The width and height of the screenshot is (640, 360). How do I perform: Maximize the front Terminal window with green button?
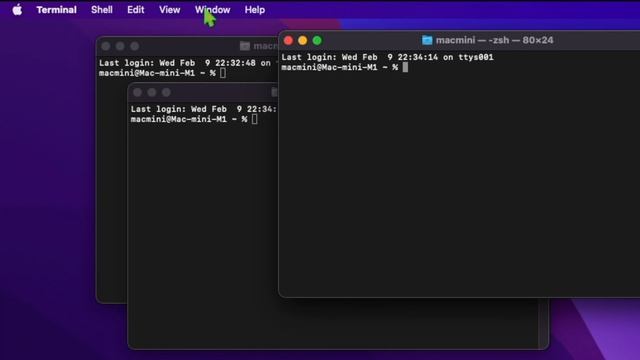point(317,40)
